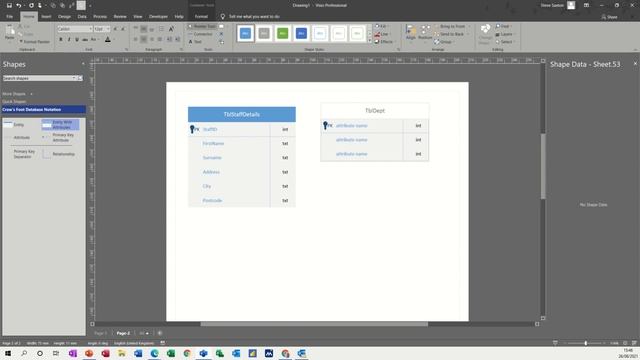Close the Shape Data pane
The image size is (640, 360).
pyautogui.click(x=635, y=64)
